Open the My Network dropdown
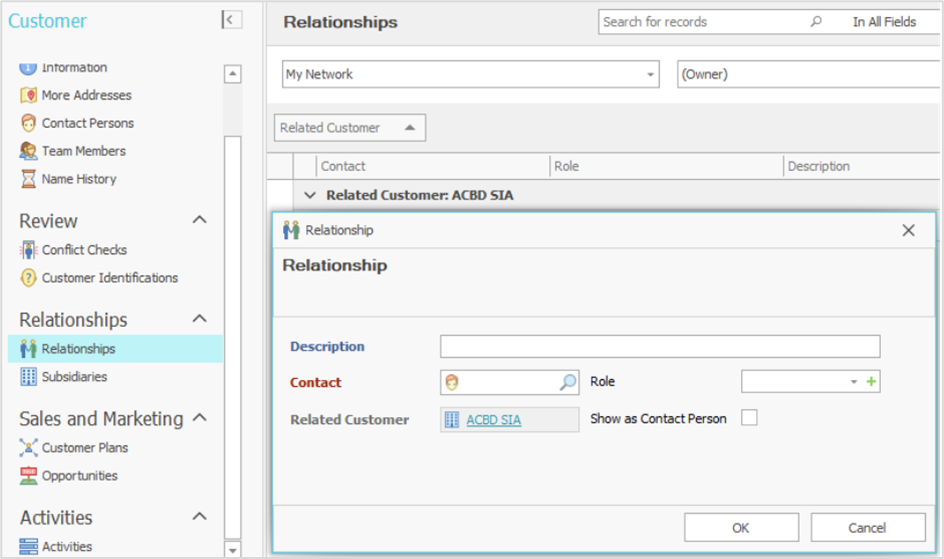Screen dimensions: 944x559 tap(650, 74)
